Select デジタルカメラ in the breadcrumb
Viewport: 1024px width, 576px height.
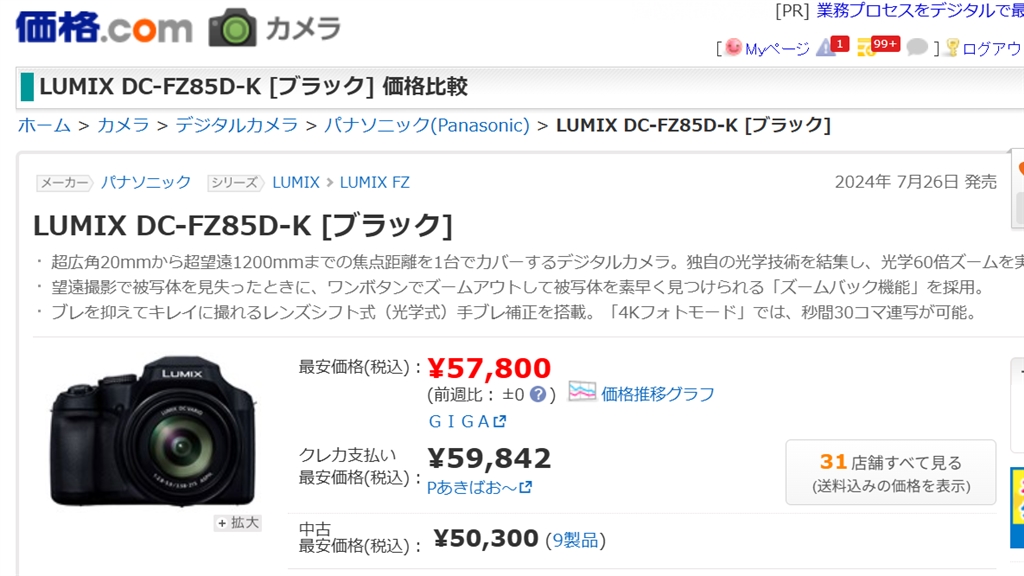[x=237, y=125]
